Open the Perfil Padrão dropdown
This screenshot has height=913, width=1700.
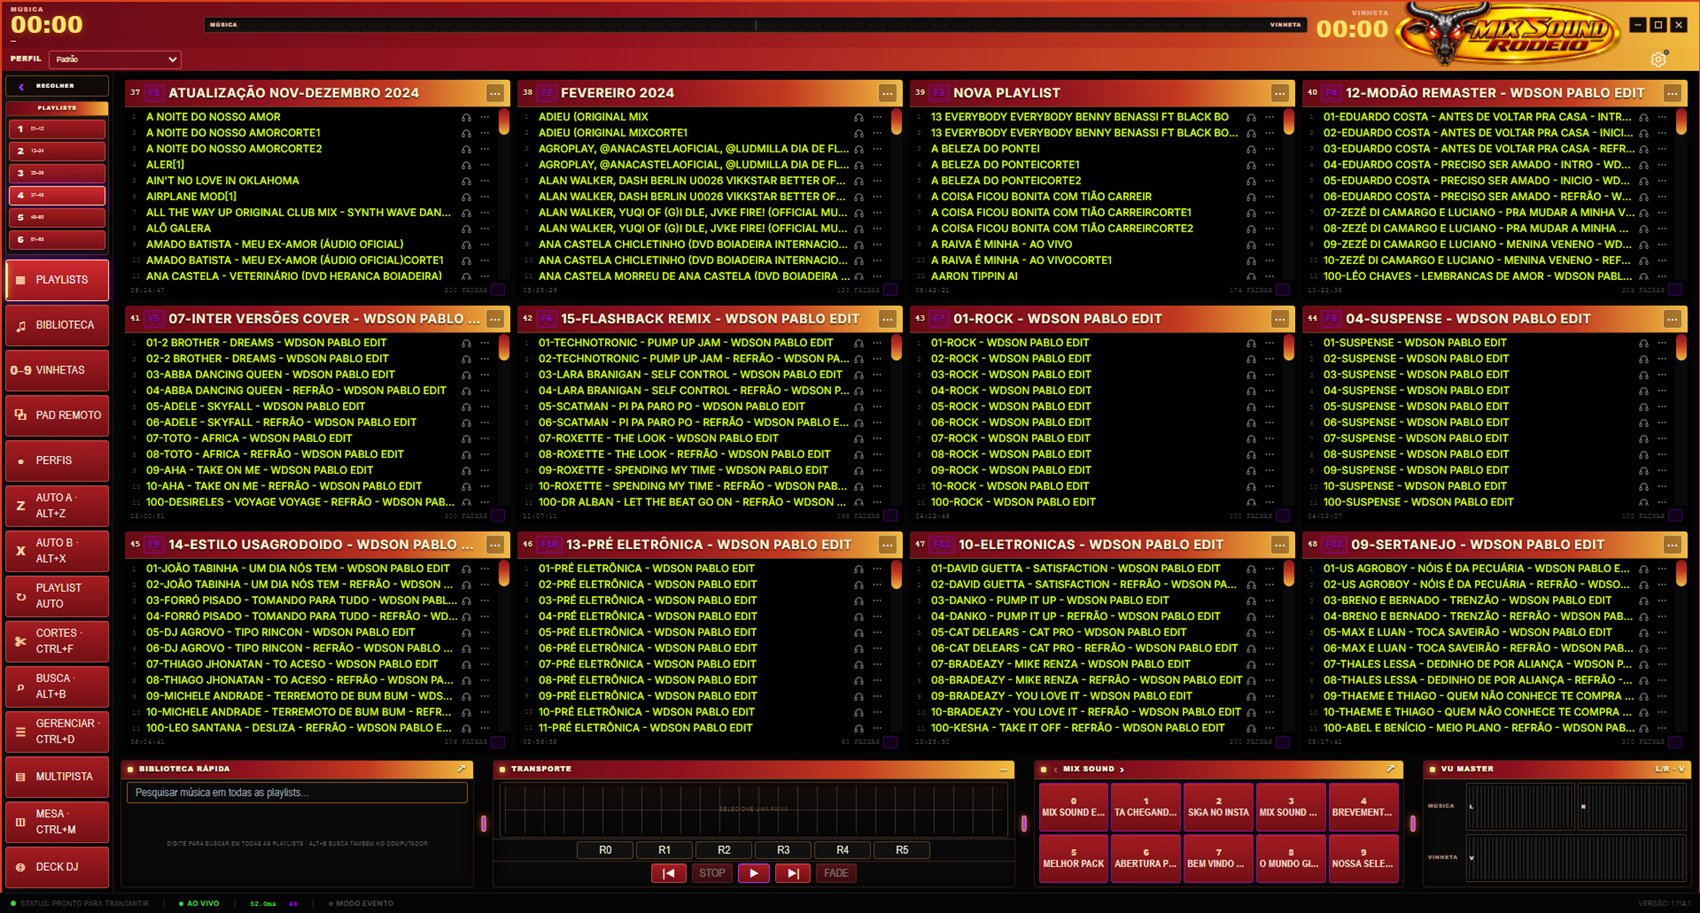tap(116, 59)
